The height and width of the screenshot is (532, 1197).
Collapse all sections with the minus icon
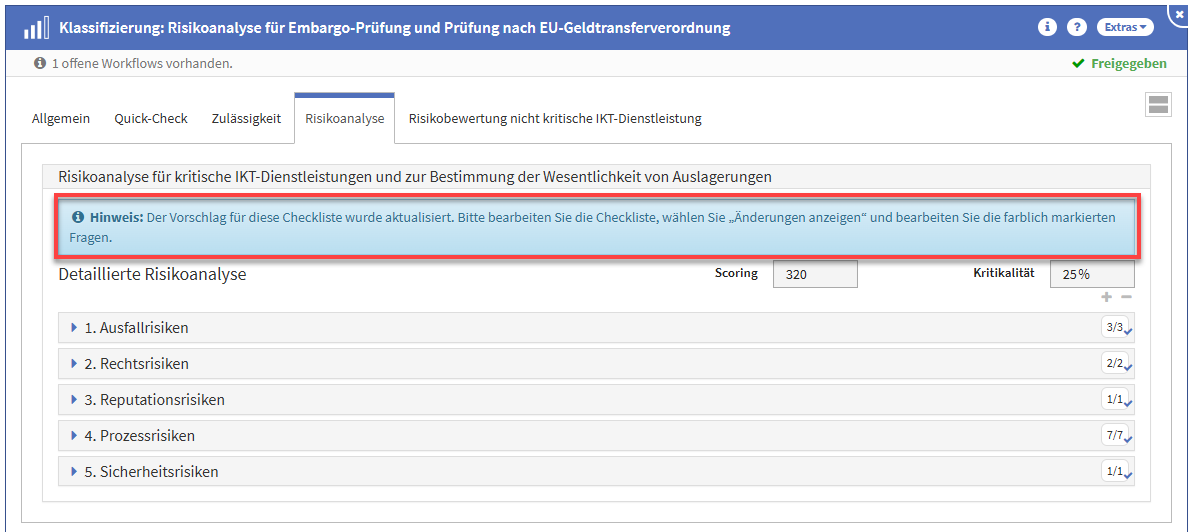[x=1126, y=297]
